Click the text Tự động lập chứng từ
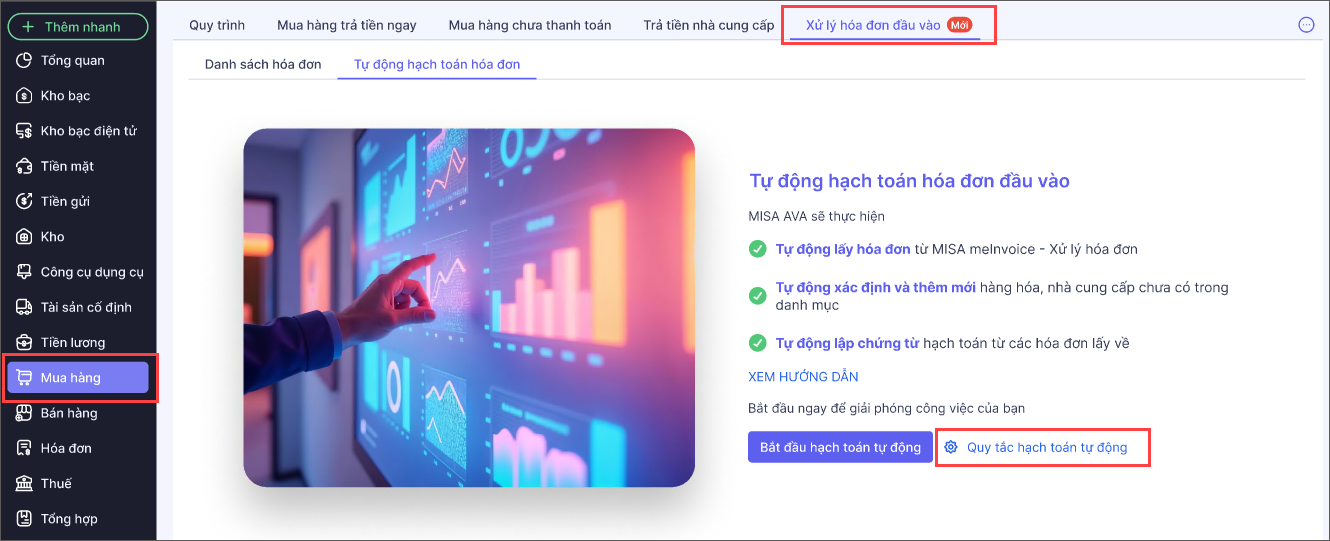 [847, 343]
